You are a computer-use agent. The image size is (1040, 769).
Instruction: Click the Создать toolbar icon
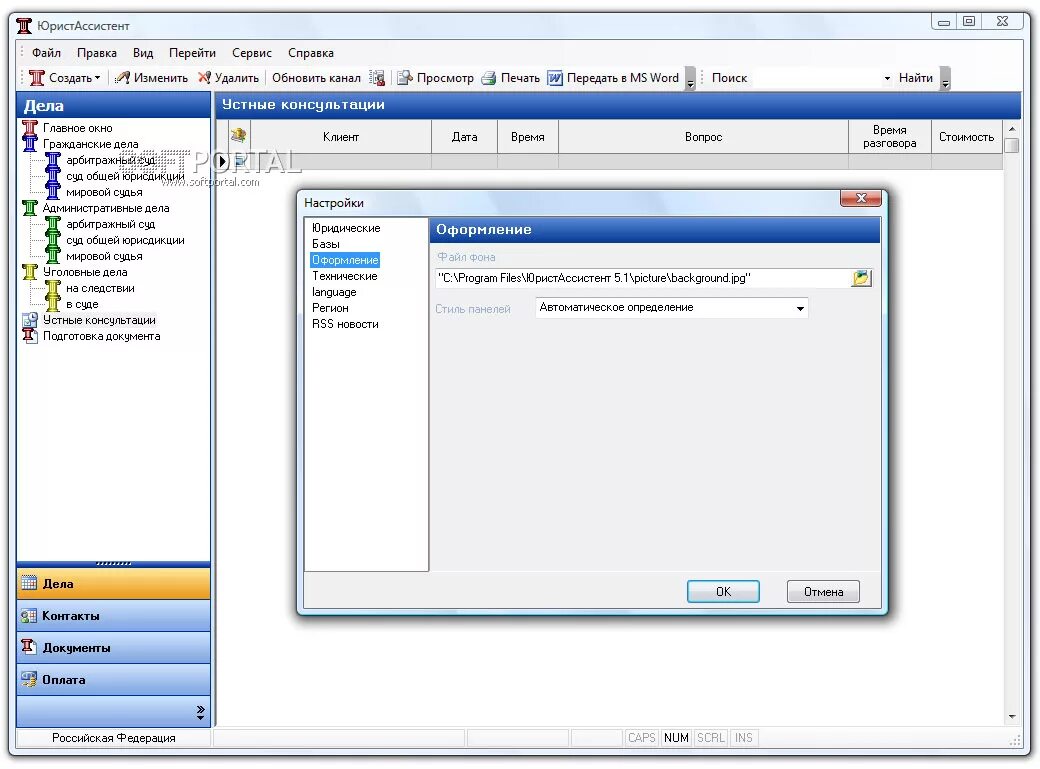pyautogui.click(x=36, y=78)
